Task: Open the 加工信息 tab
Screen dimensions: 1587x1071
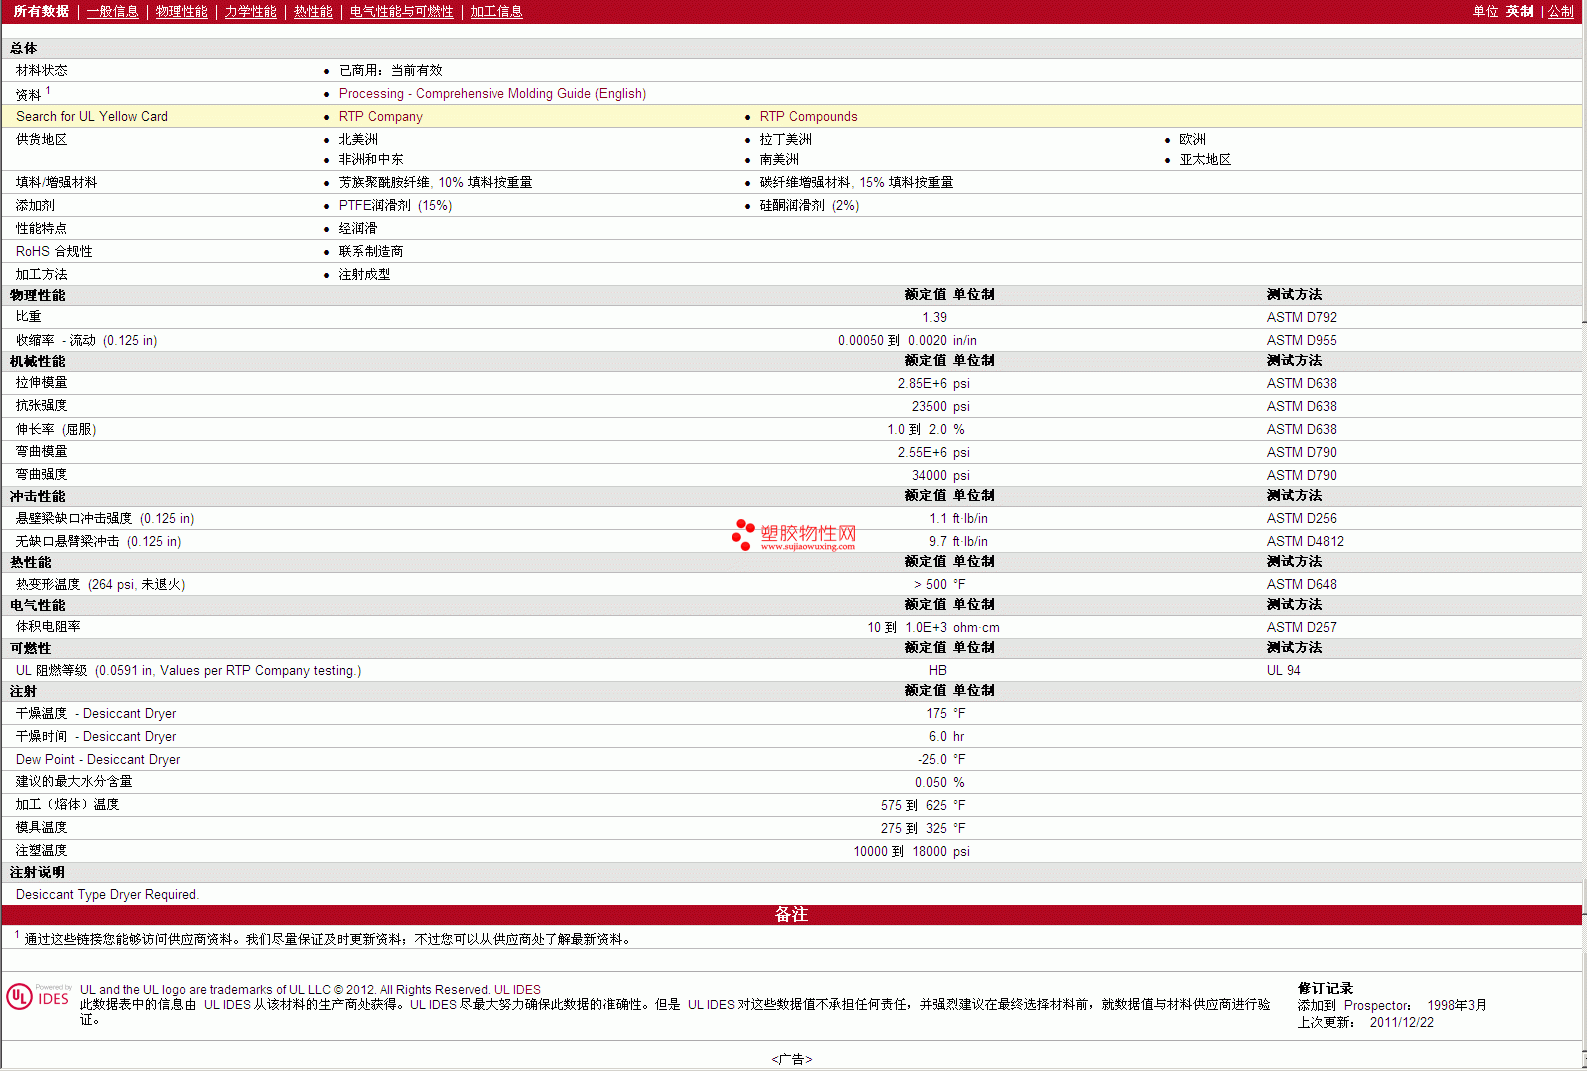Action: point(497,12)
